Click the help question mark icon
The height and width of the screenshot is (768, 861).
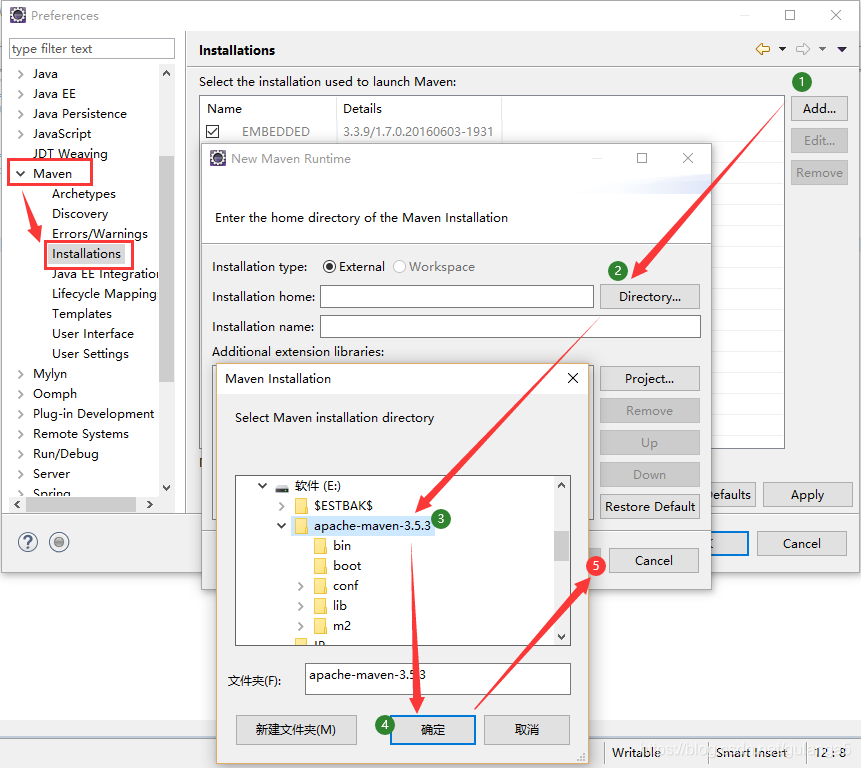pos(27,542)
